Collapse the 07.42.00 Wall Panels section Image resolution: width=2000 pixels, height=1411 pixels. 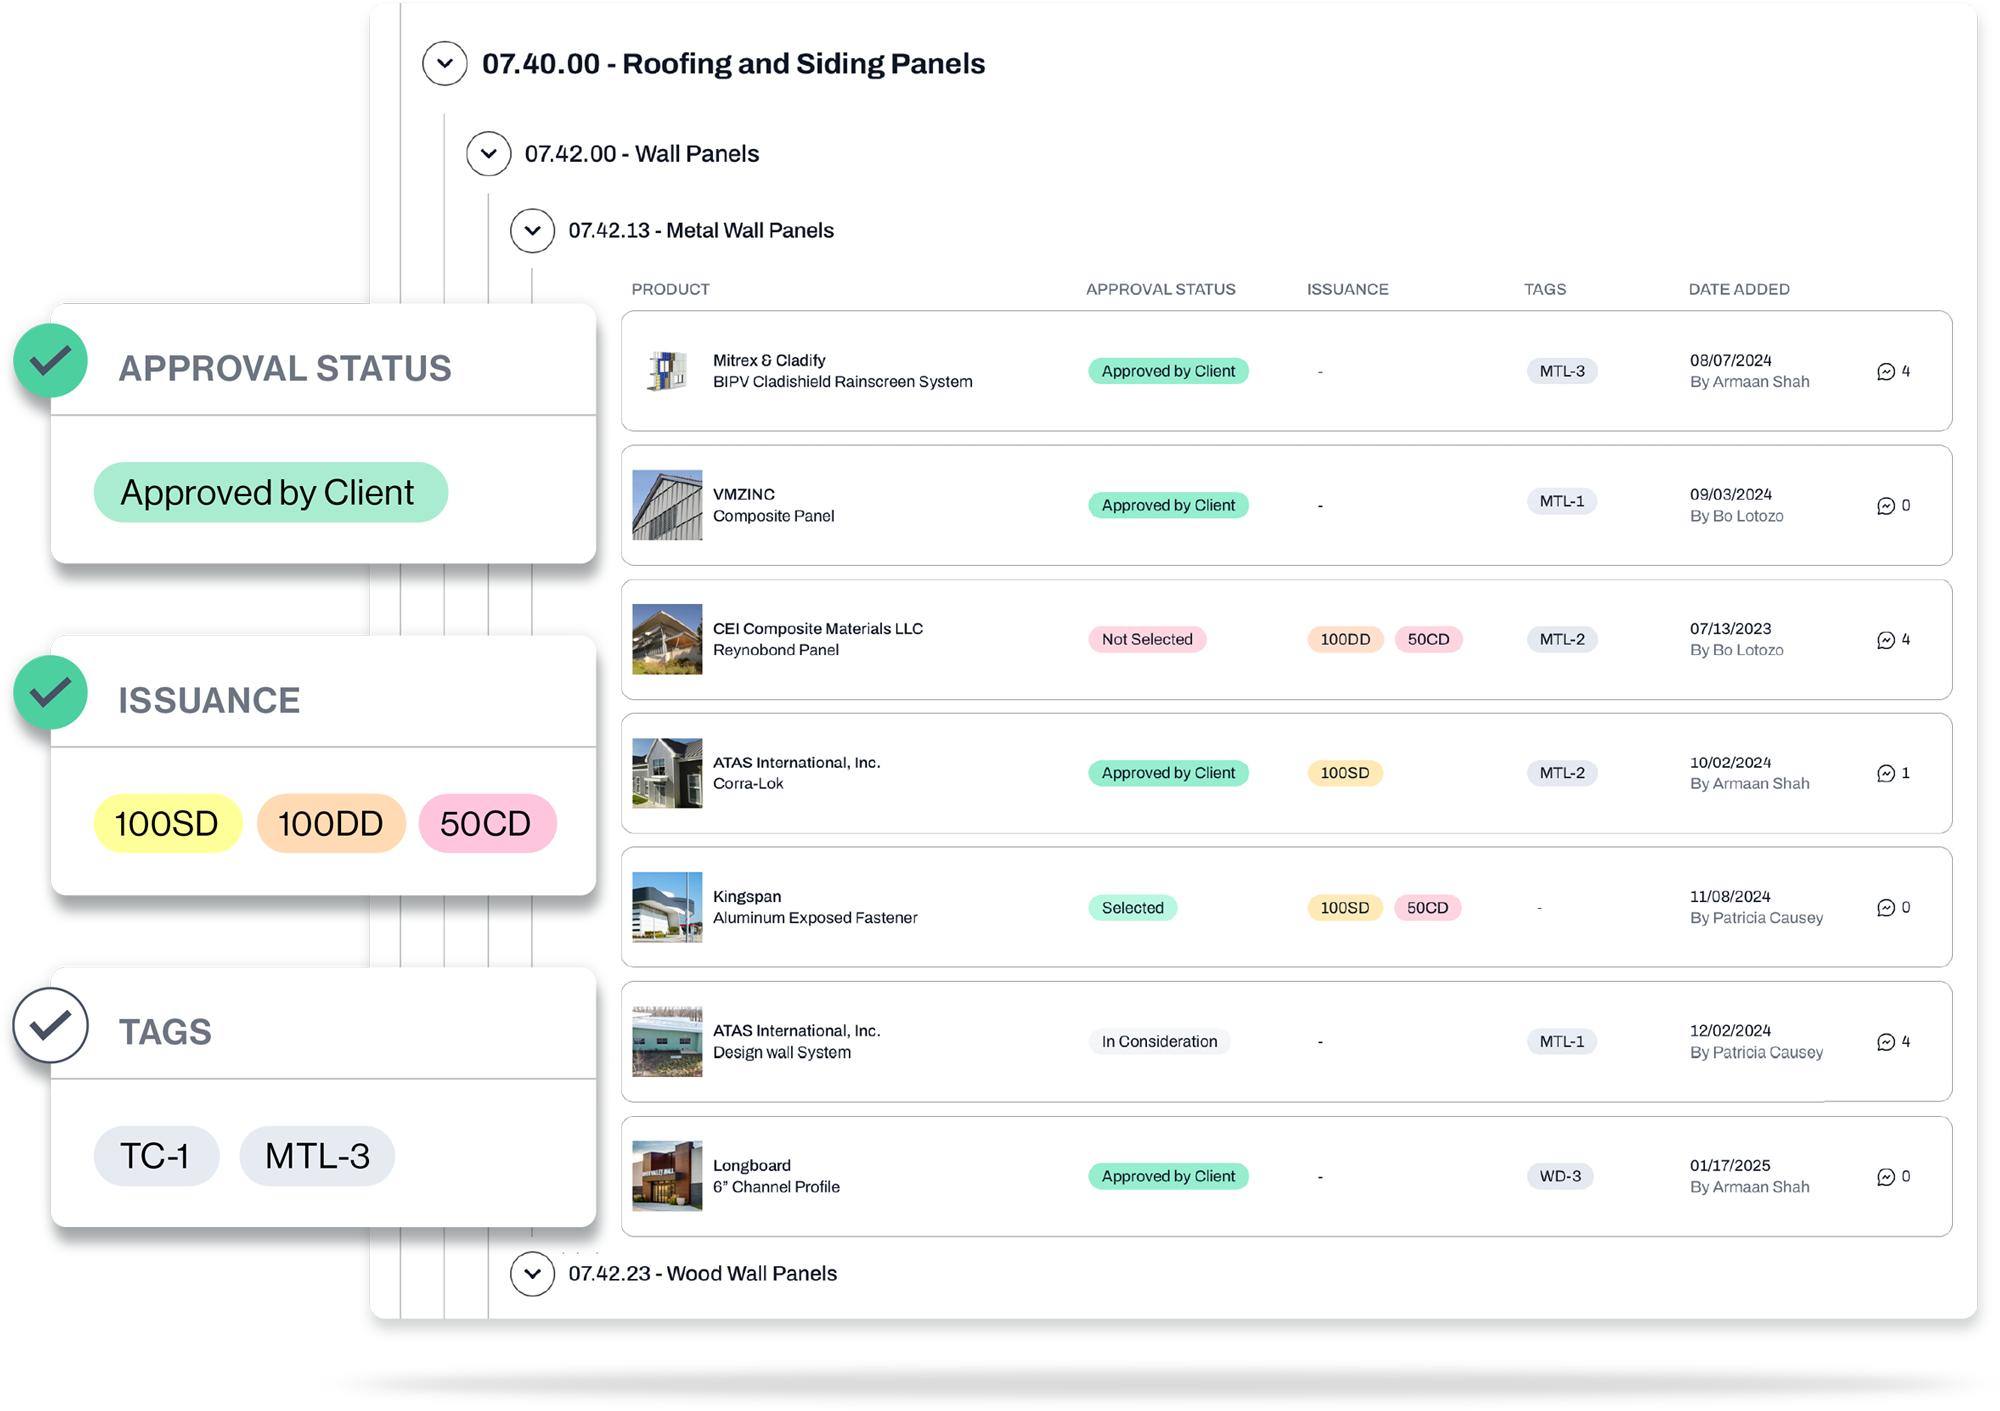tap(488, 154)
